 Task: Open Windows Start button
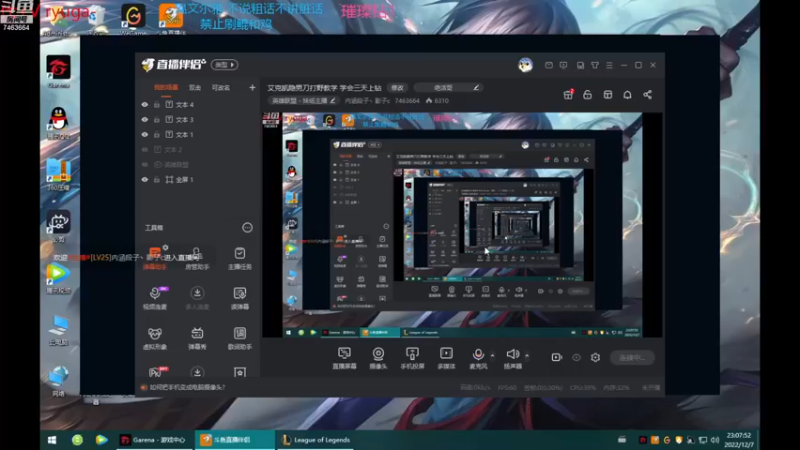point(52,440)
